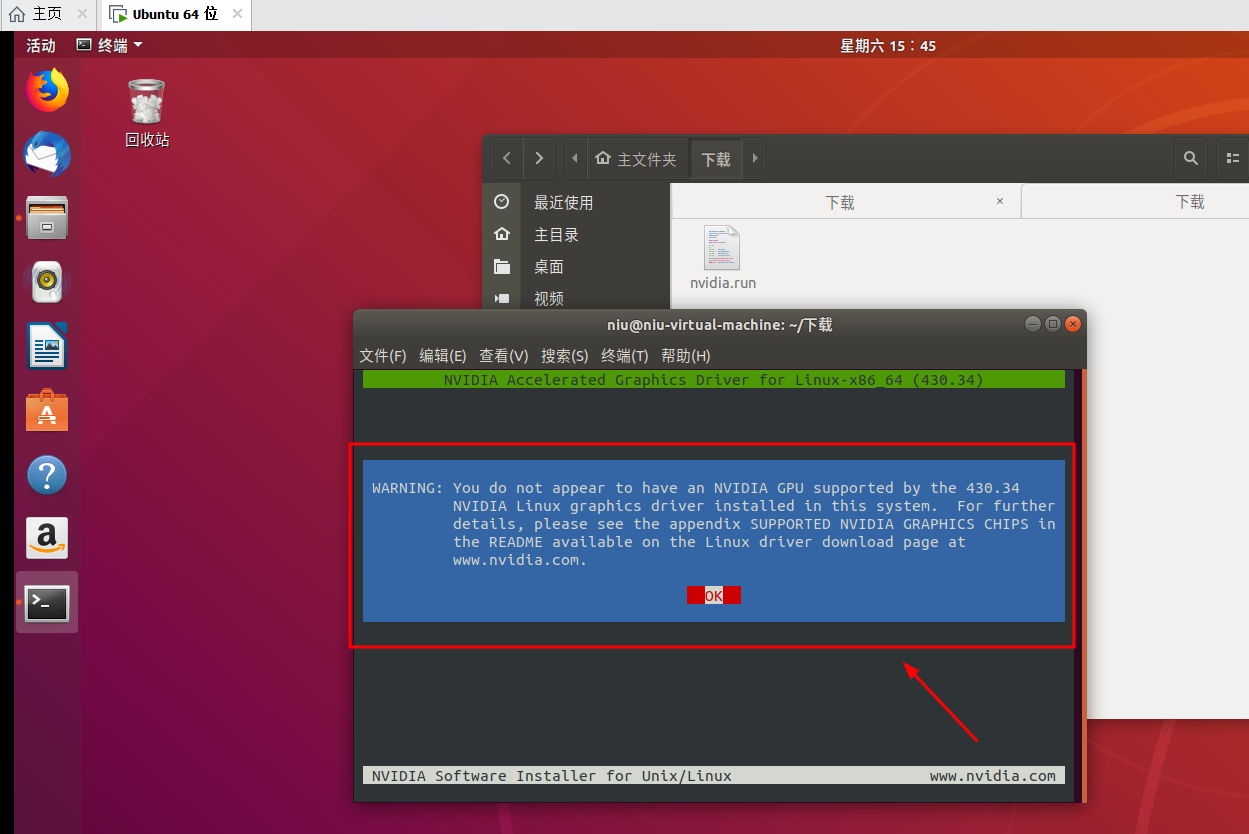Open the Help icon in dock
This screenshot has height=834, width=1249.
point(47,475)
